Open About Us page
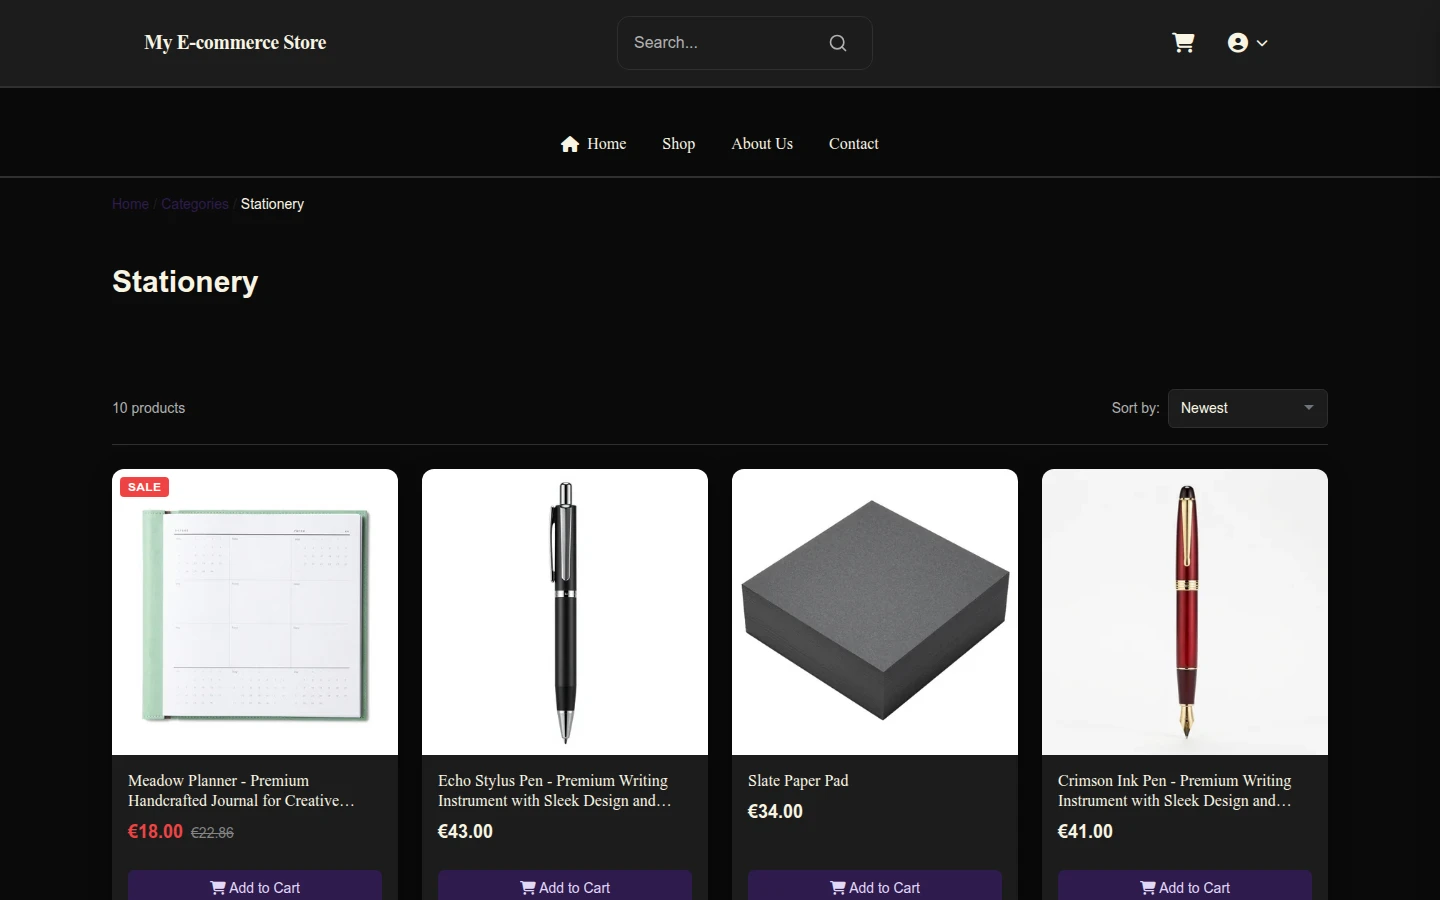The width and height of the screenshot is (1440, 900). coord(762,144)
